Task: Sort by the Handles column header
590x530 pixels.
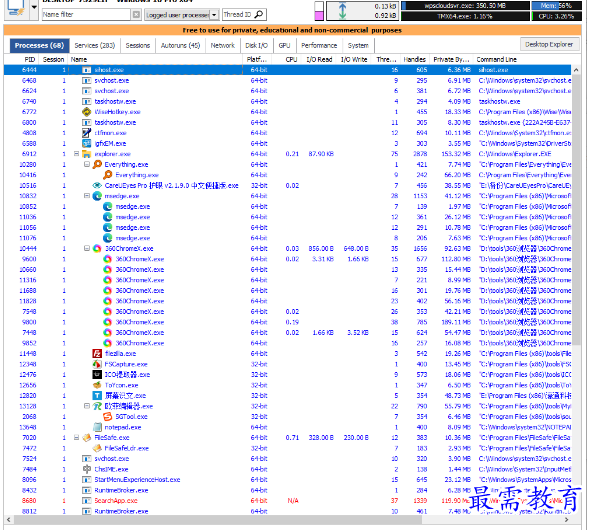Action: tap(414, 59)
